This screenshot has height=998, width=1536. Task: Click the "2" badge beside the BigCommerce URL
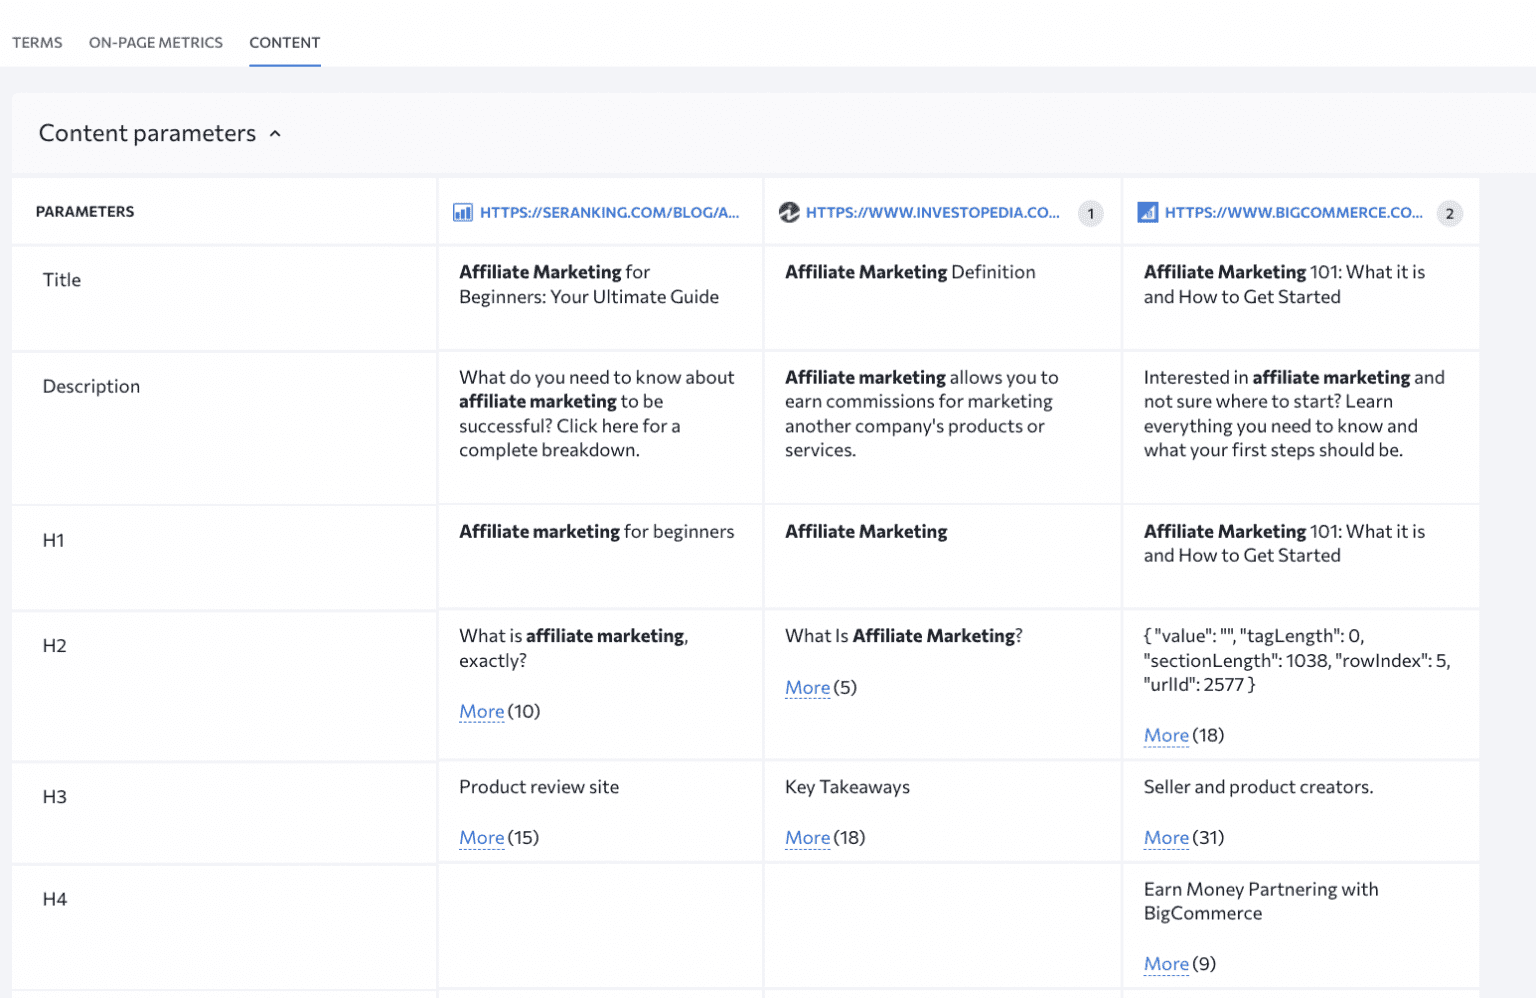(1449, 213)
